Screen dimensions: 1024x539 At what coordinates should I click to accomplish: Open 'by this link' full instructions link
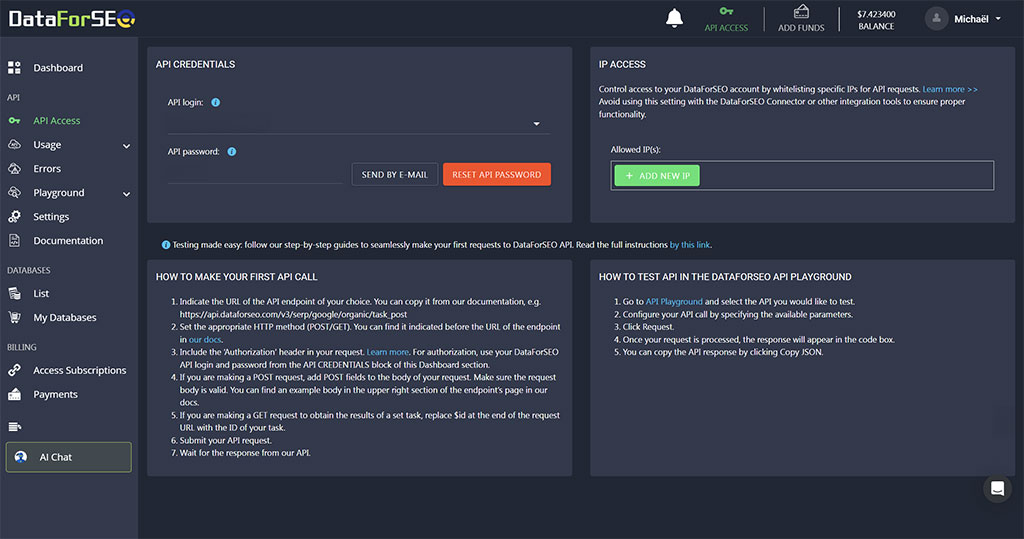coord(690,245)
